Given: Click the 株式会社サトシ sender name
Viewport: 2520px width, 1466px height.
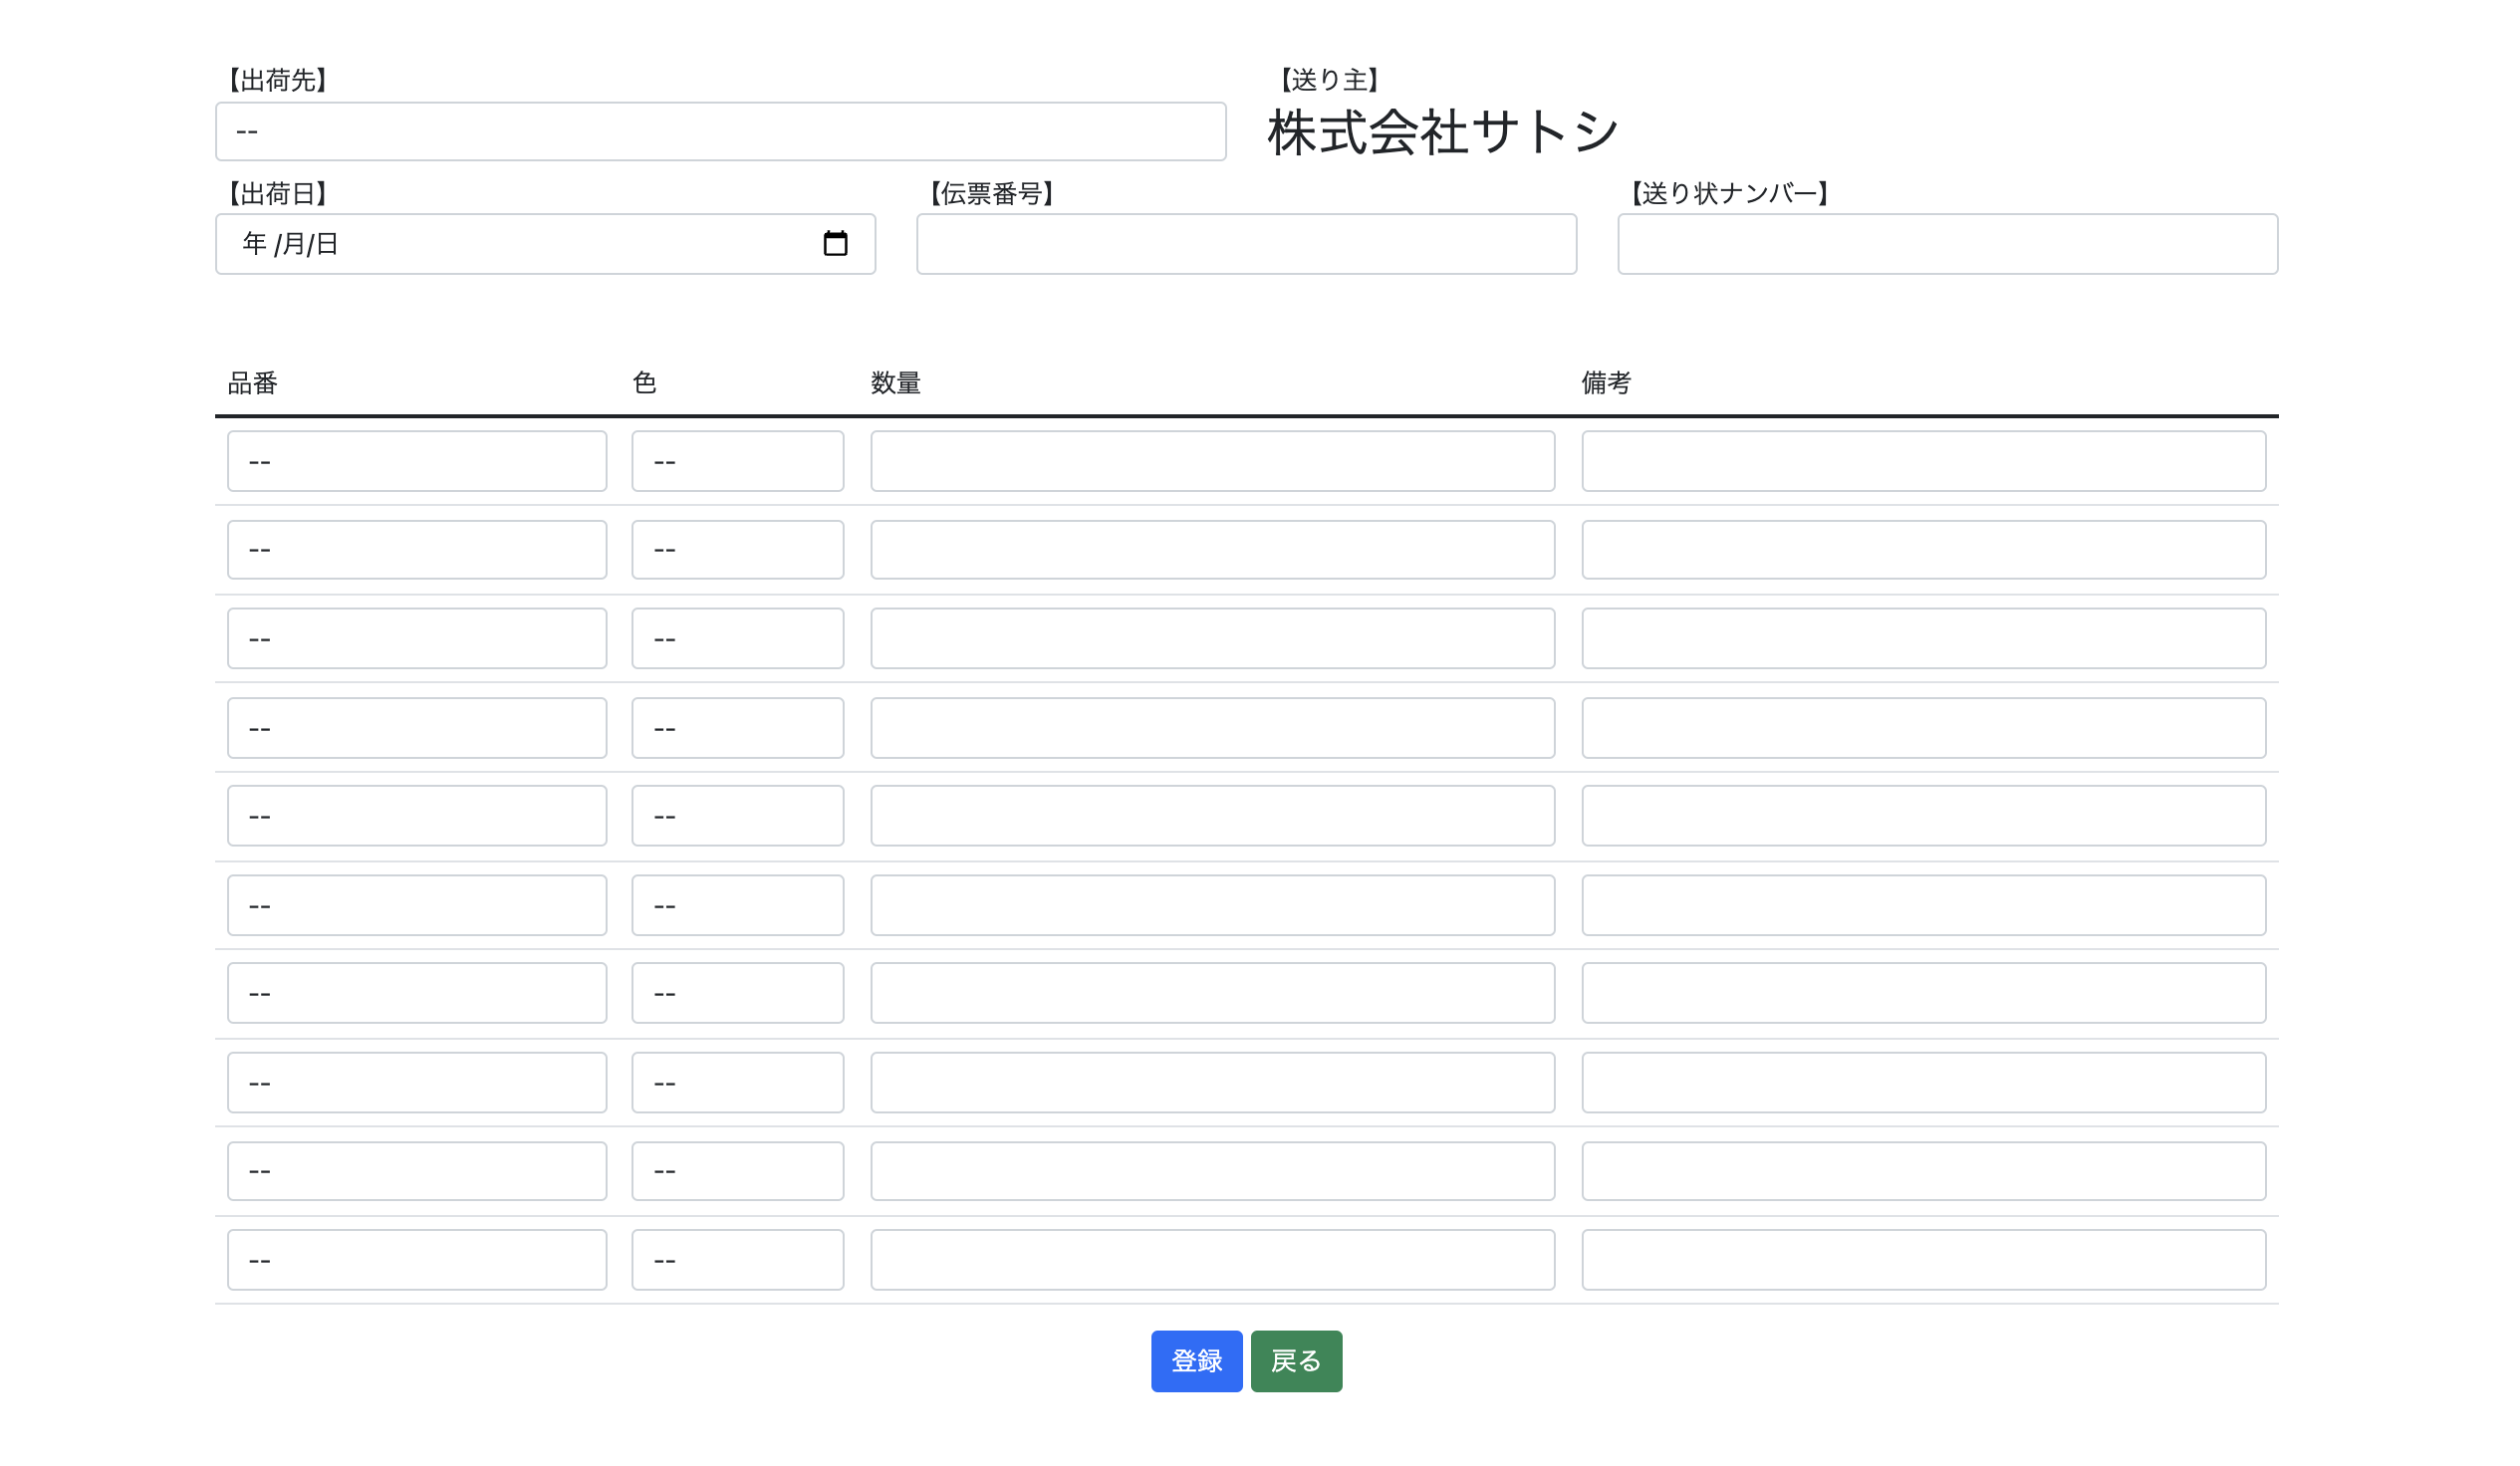Looking at the screenshot, I should point(1442,132).
